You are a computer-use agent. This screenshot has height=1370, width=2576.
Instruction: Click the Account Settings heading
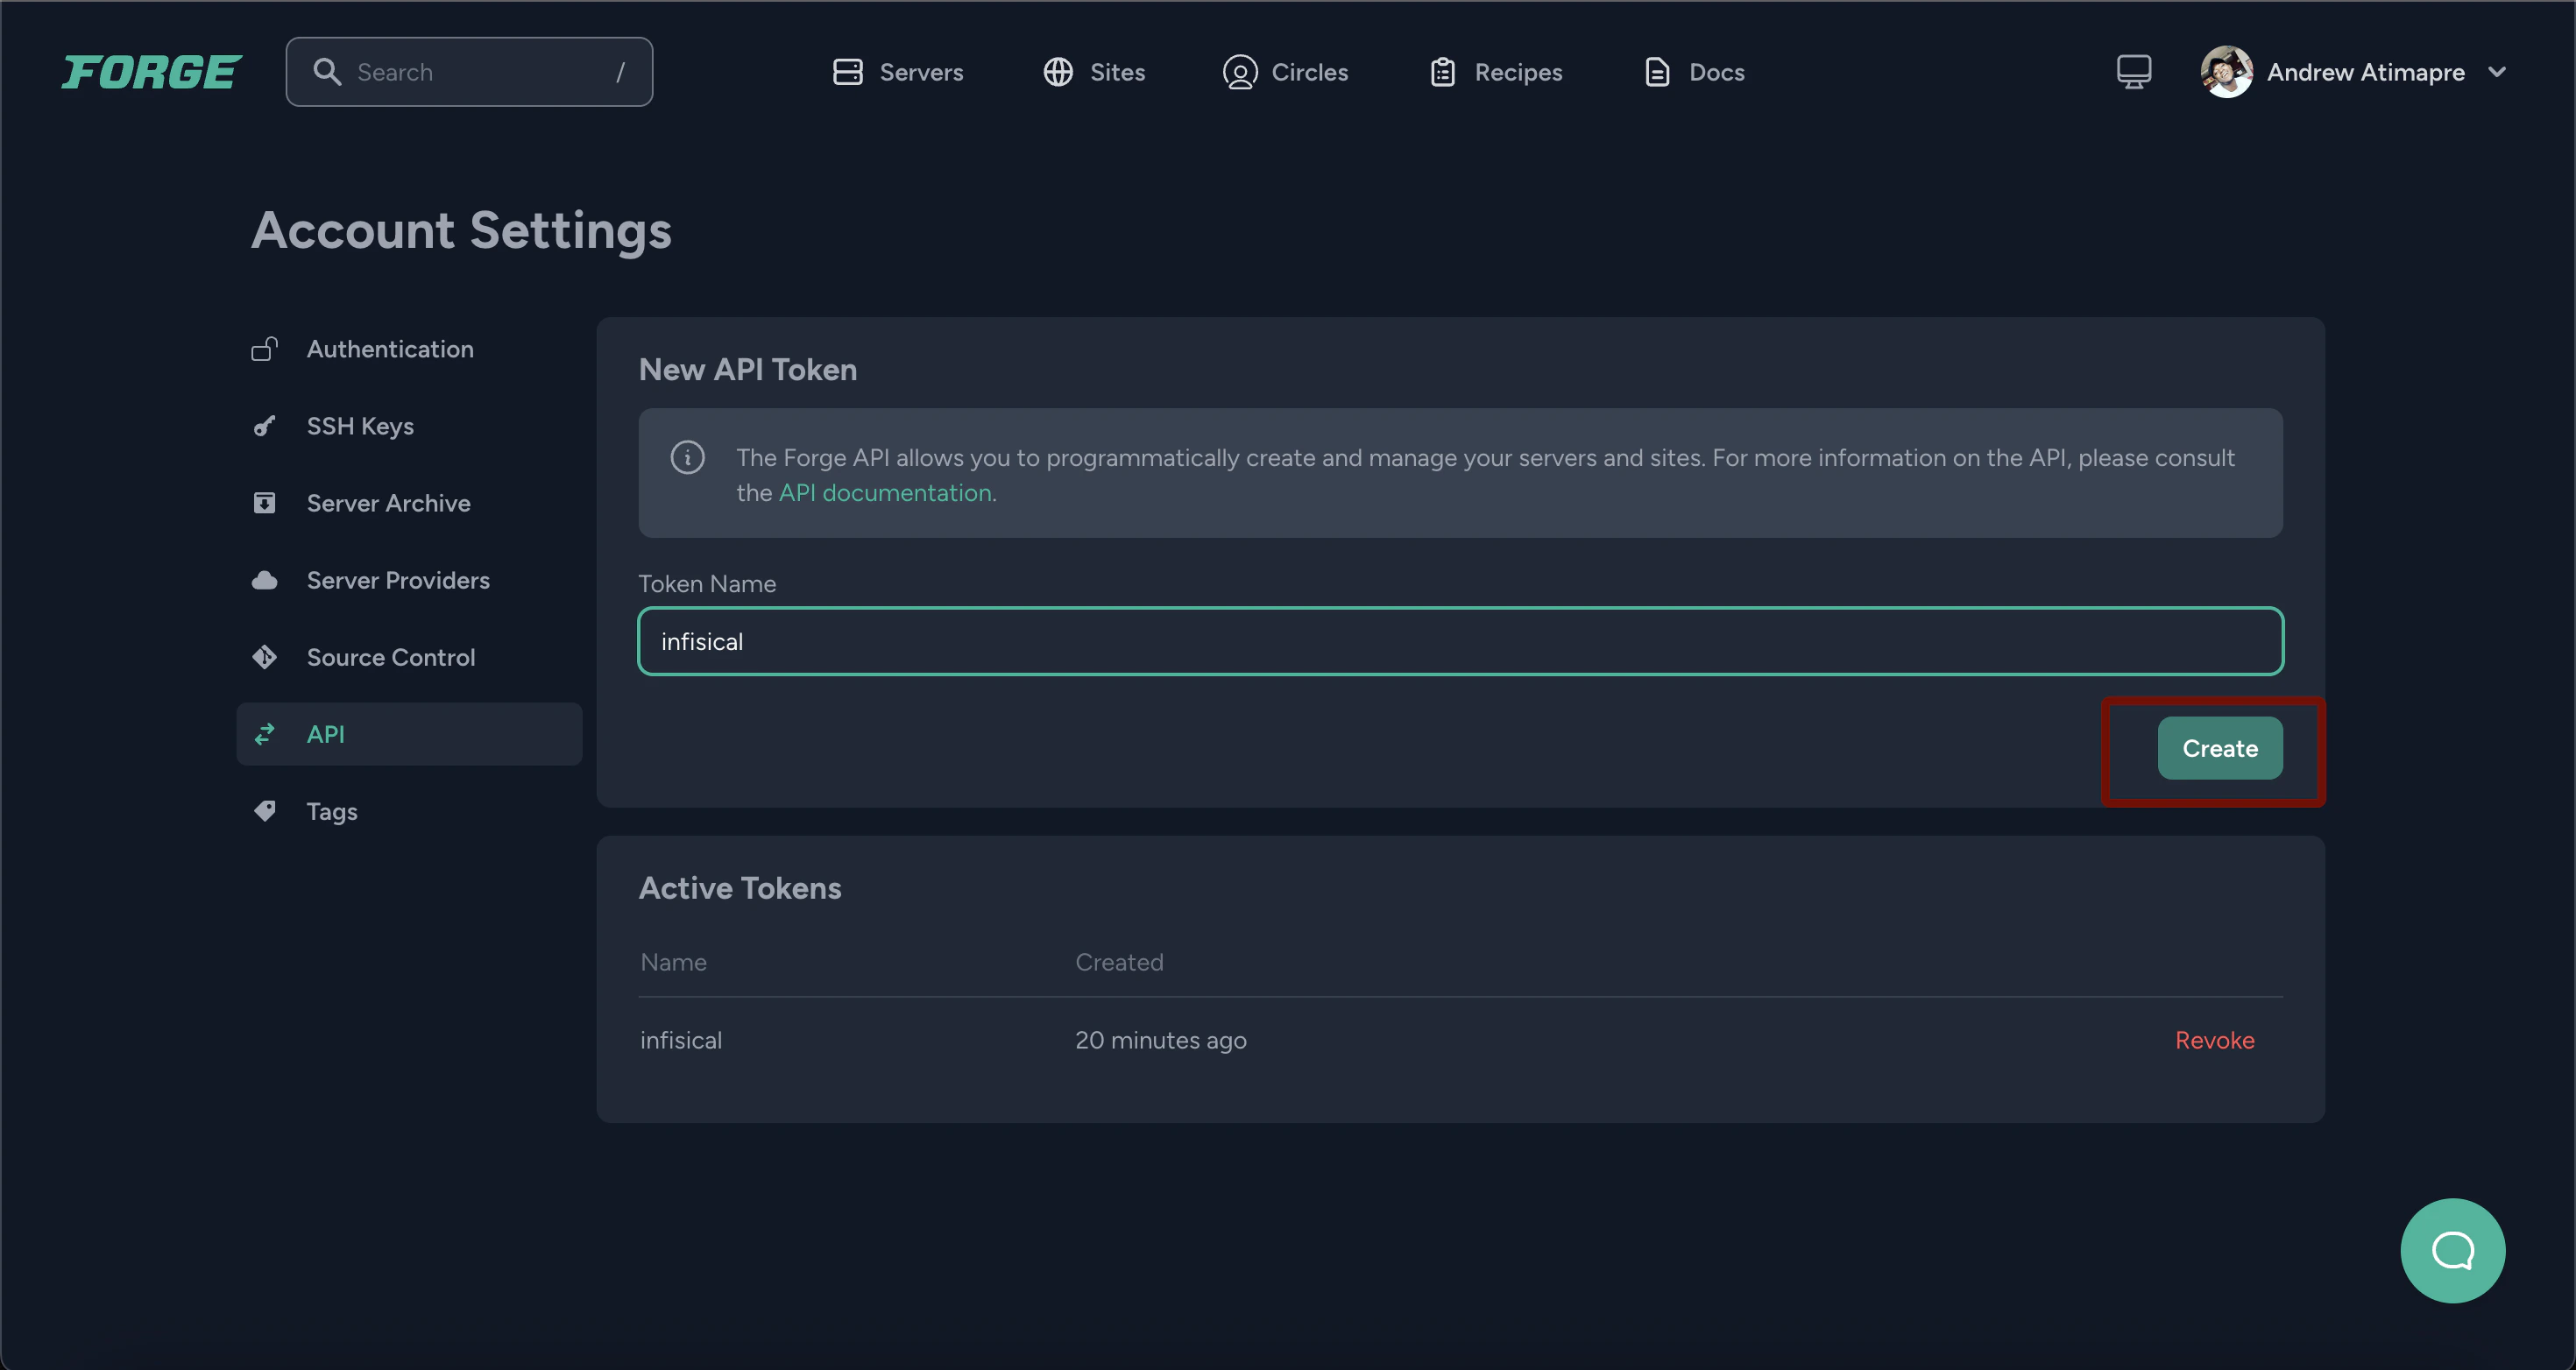461,231
